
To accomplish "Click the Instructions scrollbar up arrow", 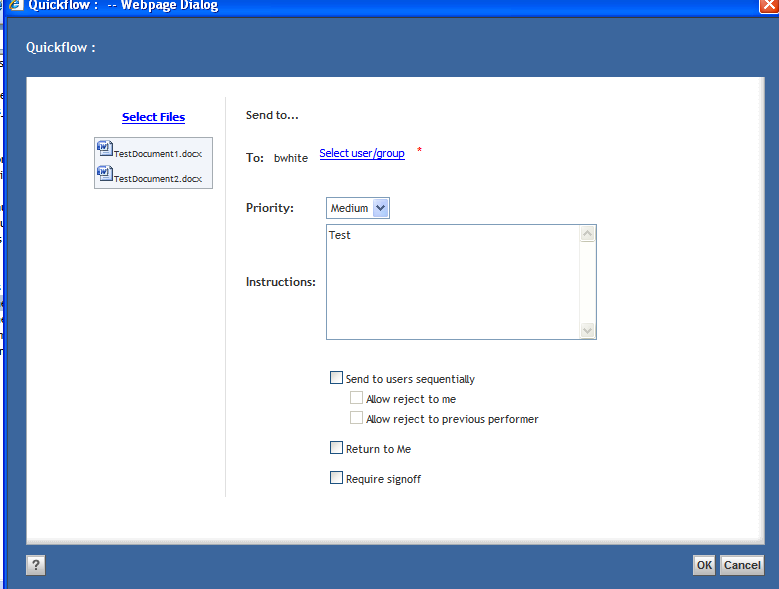I will pyautogui.click(x=588, y=234).
